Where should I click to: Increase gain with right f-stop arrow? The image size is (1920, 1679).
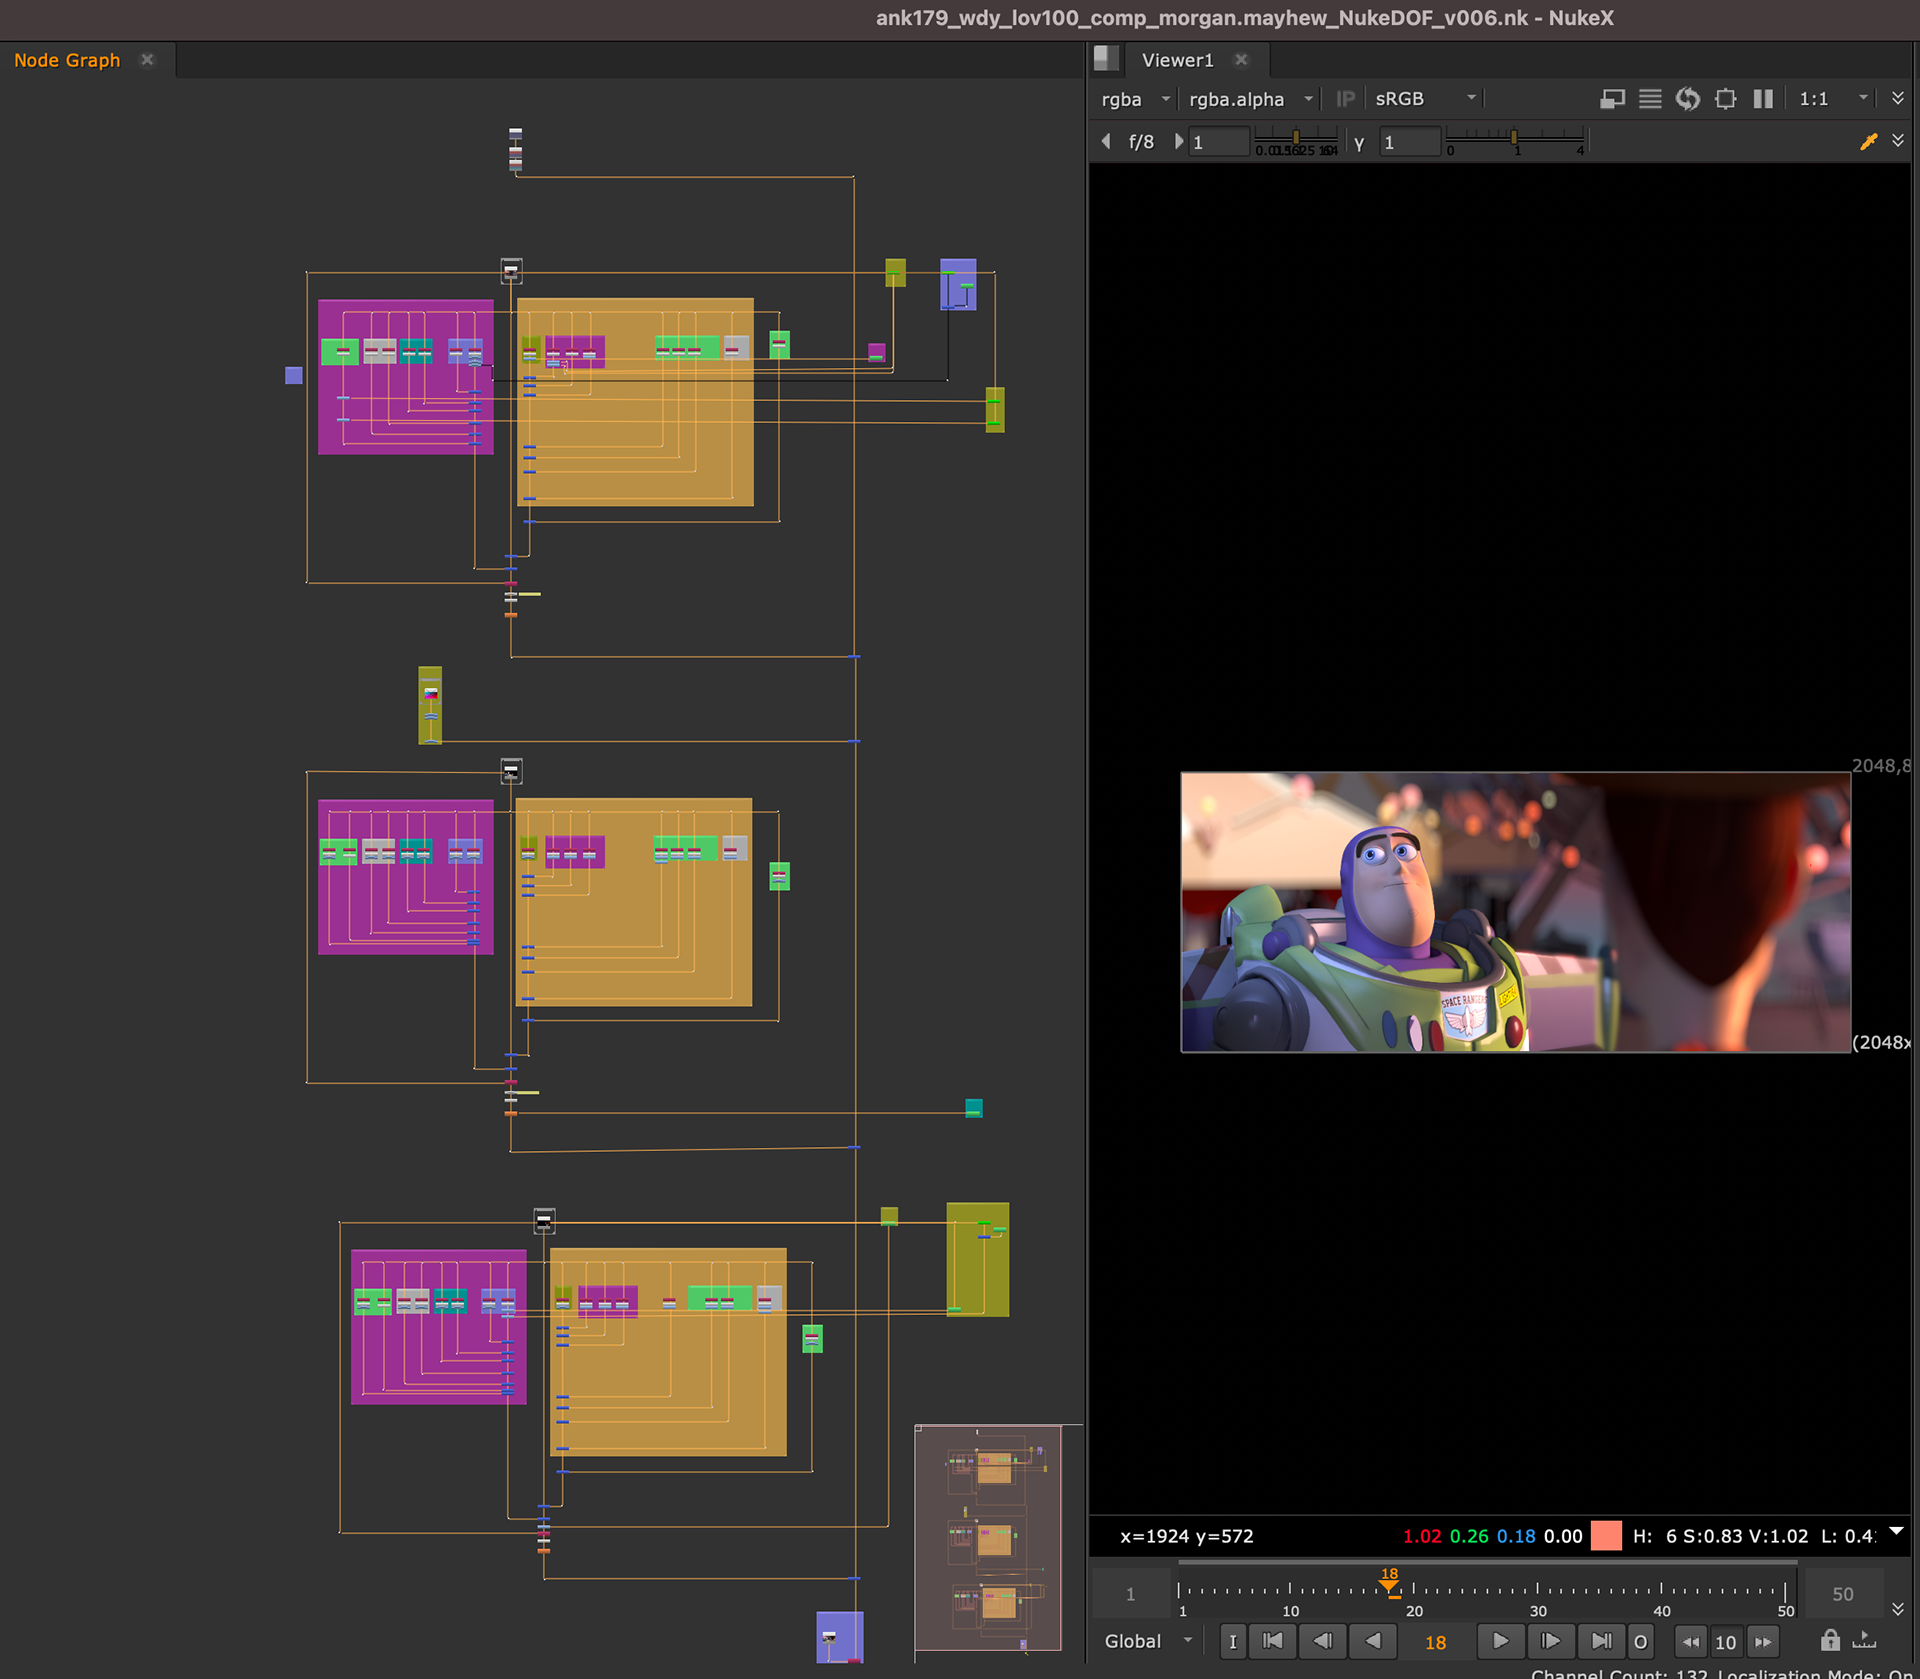click(1178, 141)
